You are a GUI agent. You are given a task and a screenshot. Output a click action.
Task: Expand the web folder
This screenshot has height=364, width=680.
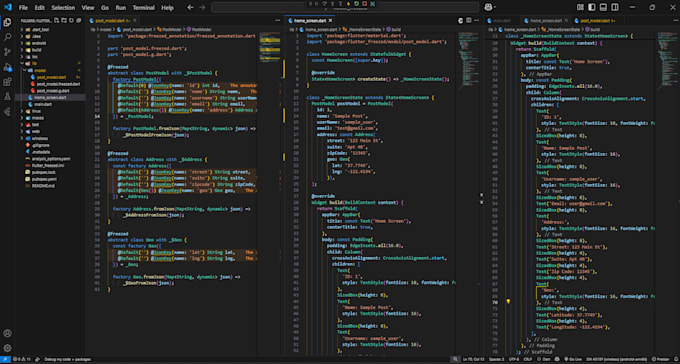point(36,131)
